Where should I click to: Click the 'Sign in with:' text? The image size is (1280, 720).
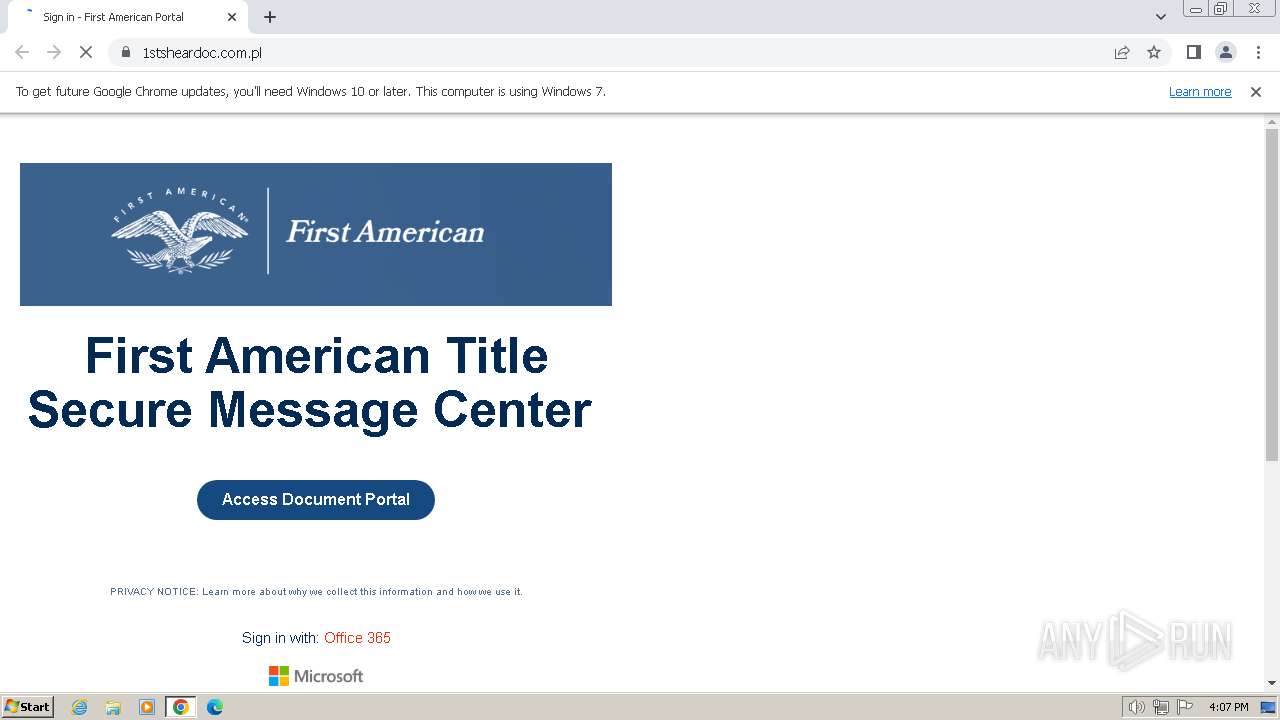[280, 638]
